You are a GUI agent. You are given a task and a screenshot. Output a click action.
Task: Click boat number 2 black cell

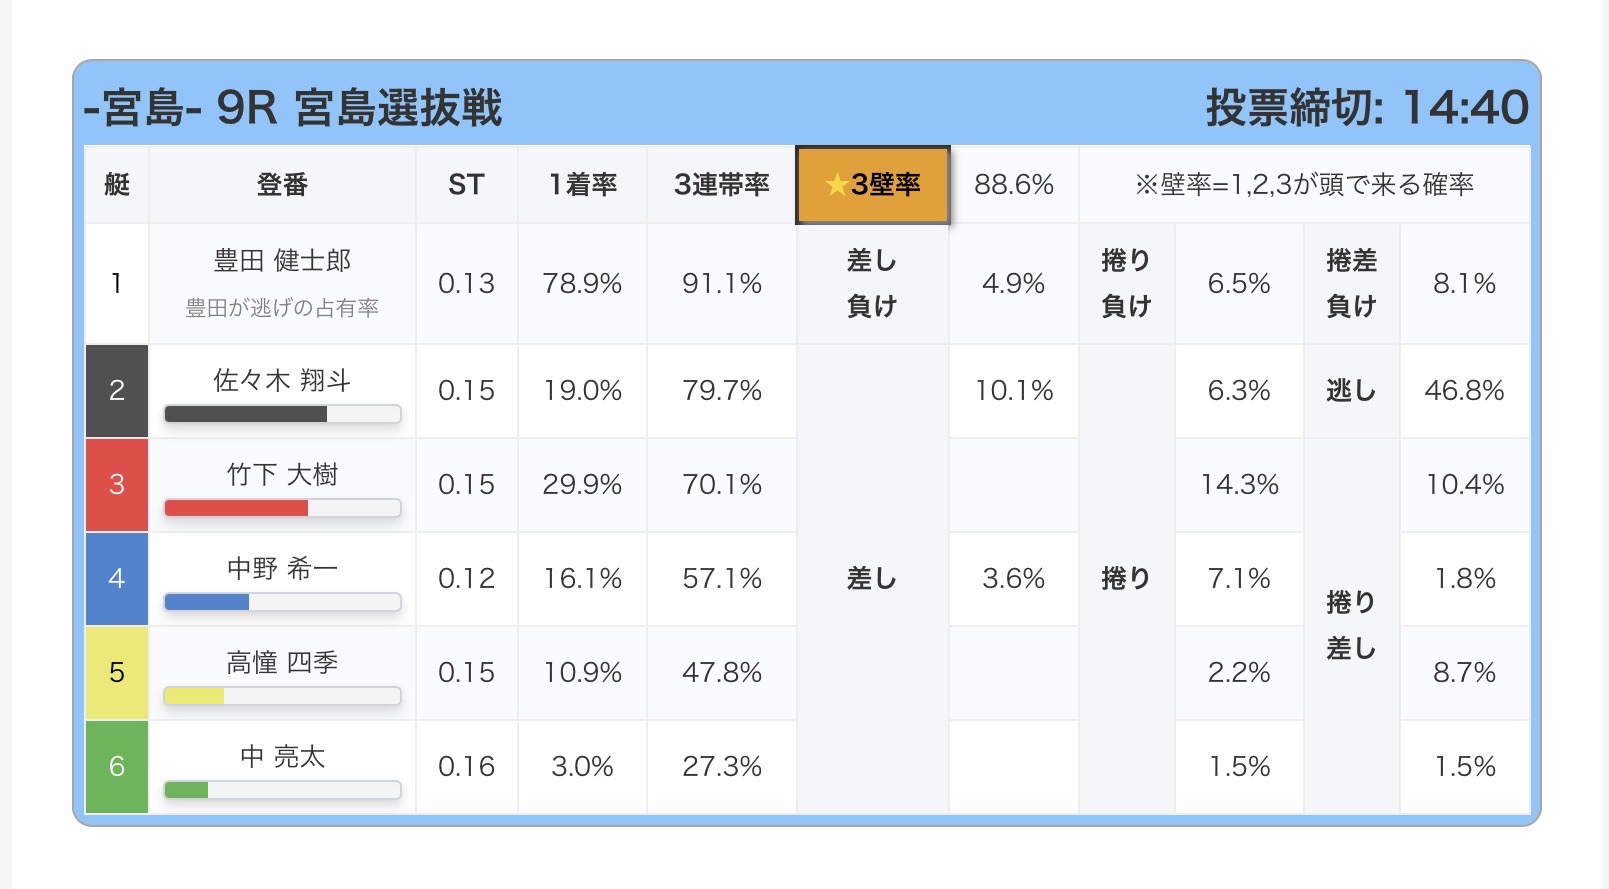click(x=117, y=391)
